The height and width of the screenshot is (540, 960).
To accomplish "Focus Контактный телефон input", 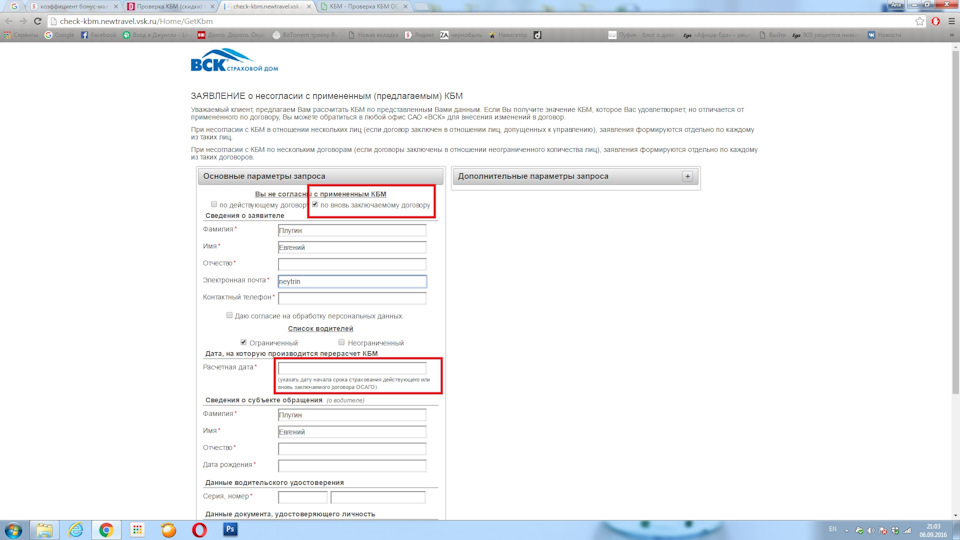I will pos(352,298).
